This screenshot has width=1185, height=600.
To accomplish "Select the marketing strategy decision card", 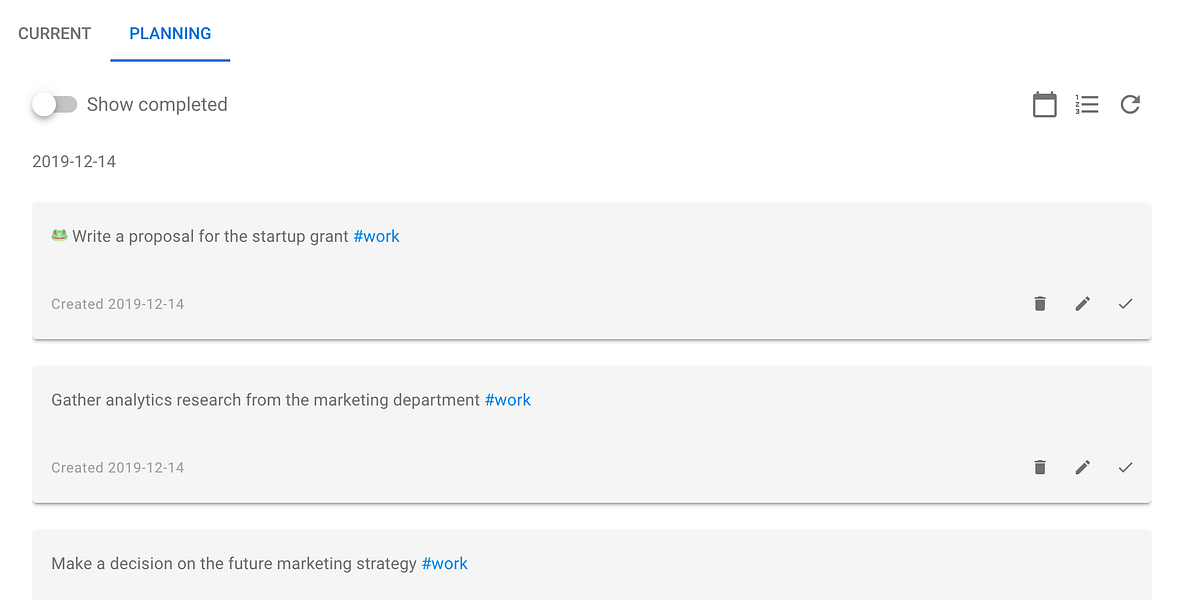I will point(592,565).
